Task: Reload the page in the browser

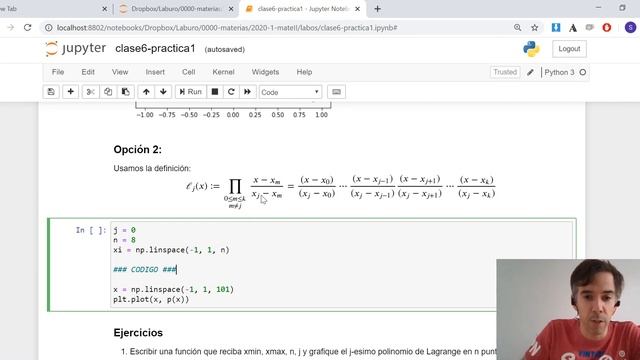Action: (27, 28)
